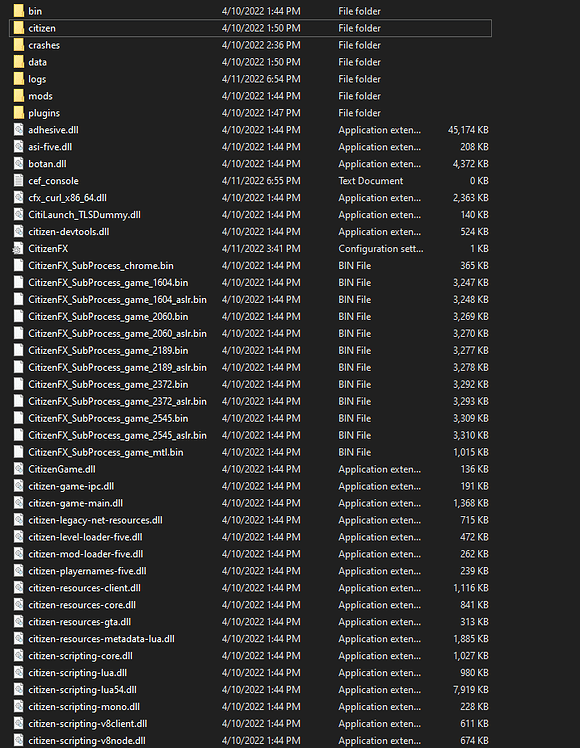This screenshot has width=580, height=748.
Task: Click the mods folder icon
Action: coord(19,96)
